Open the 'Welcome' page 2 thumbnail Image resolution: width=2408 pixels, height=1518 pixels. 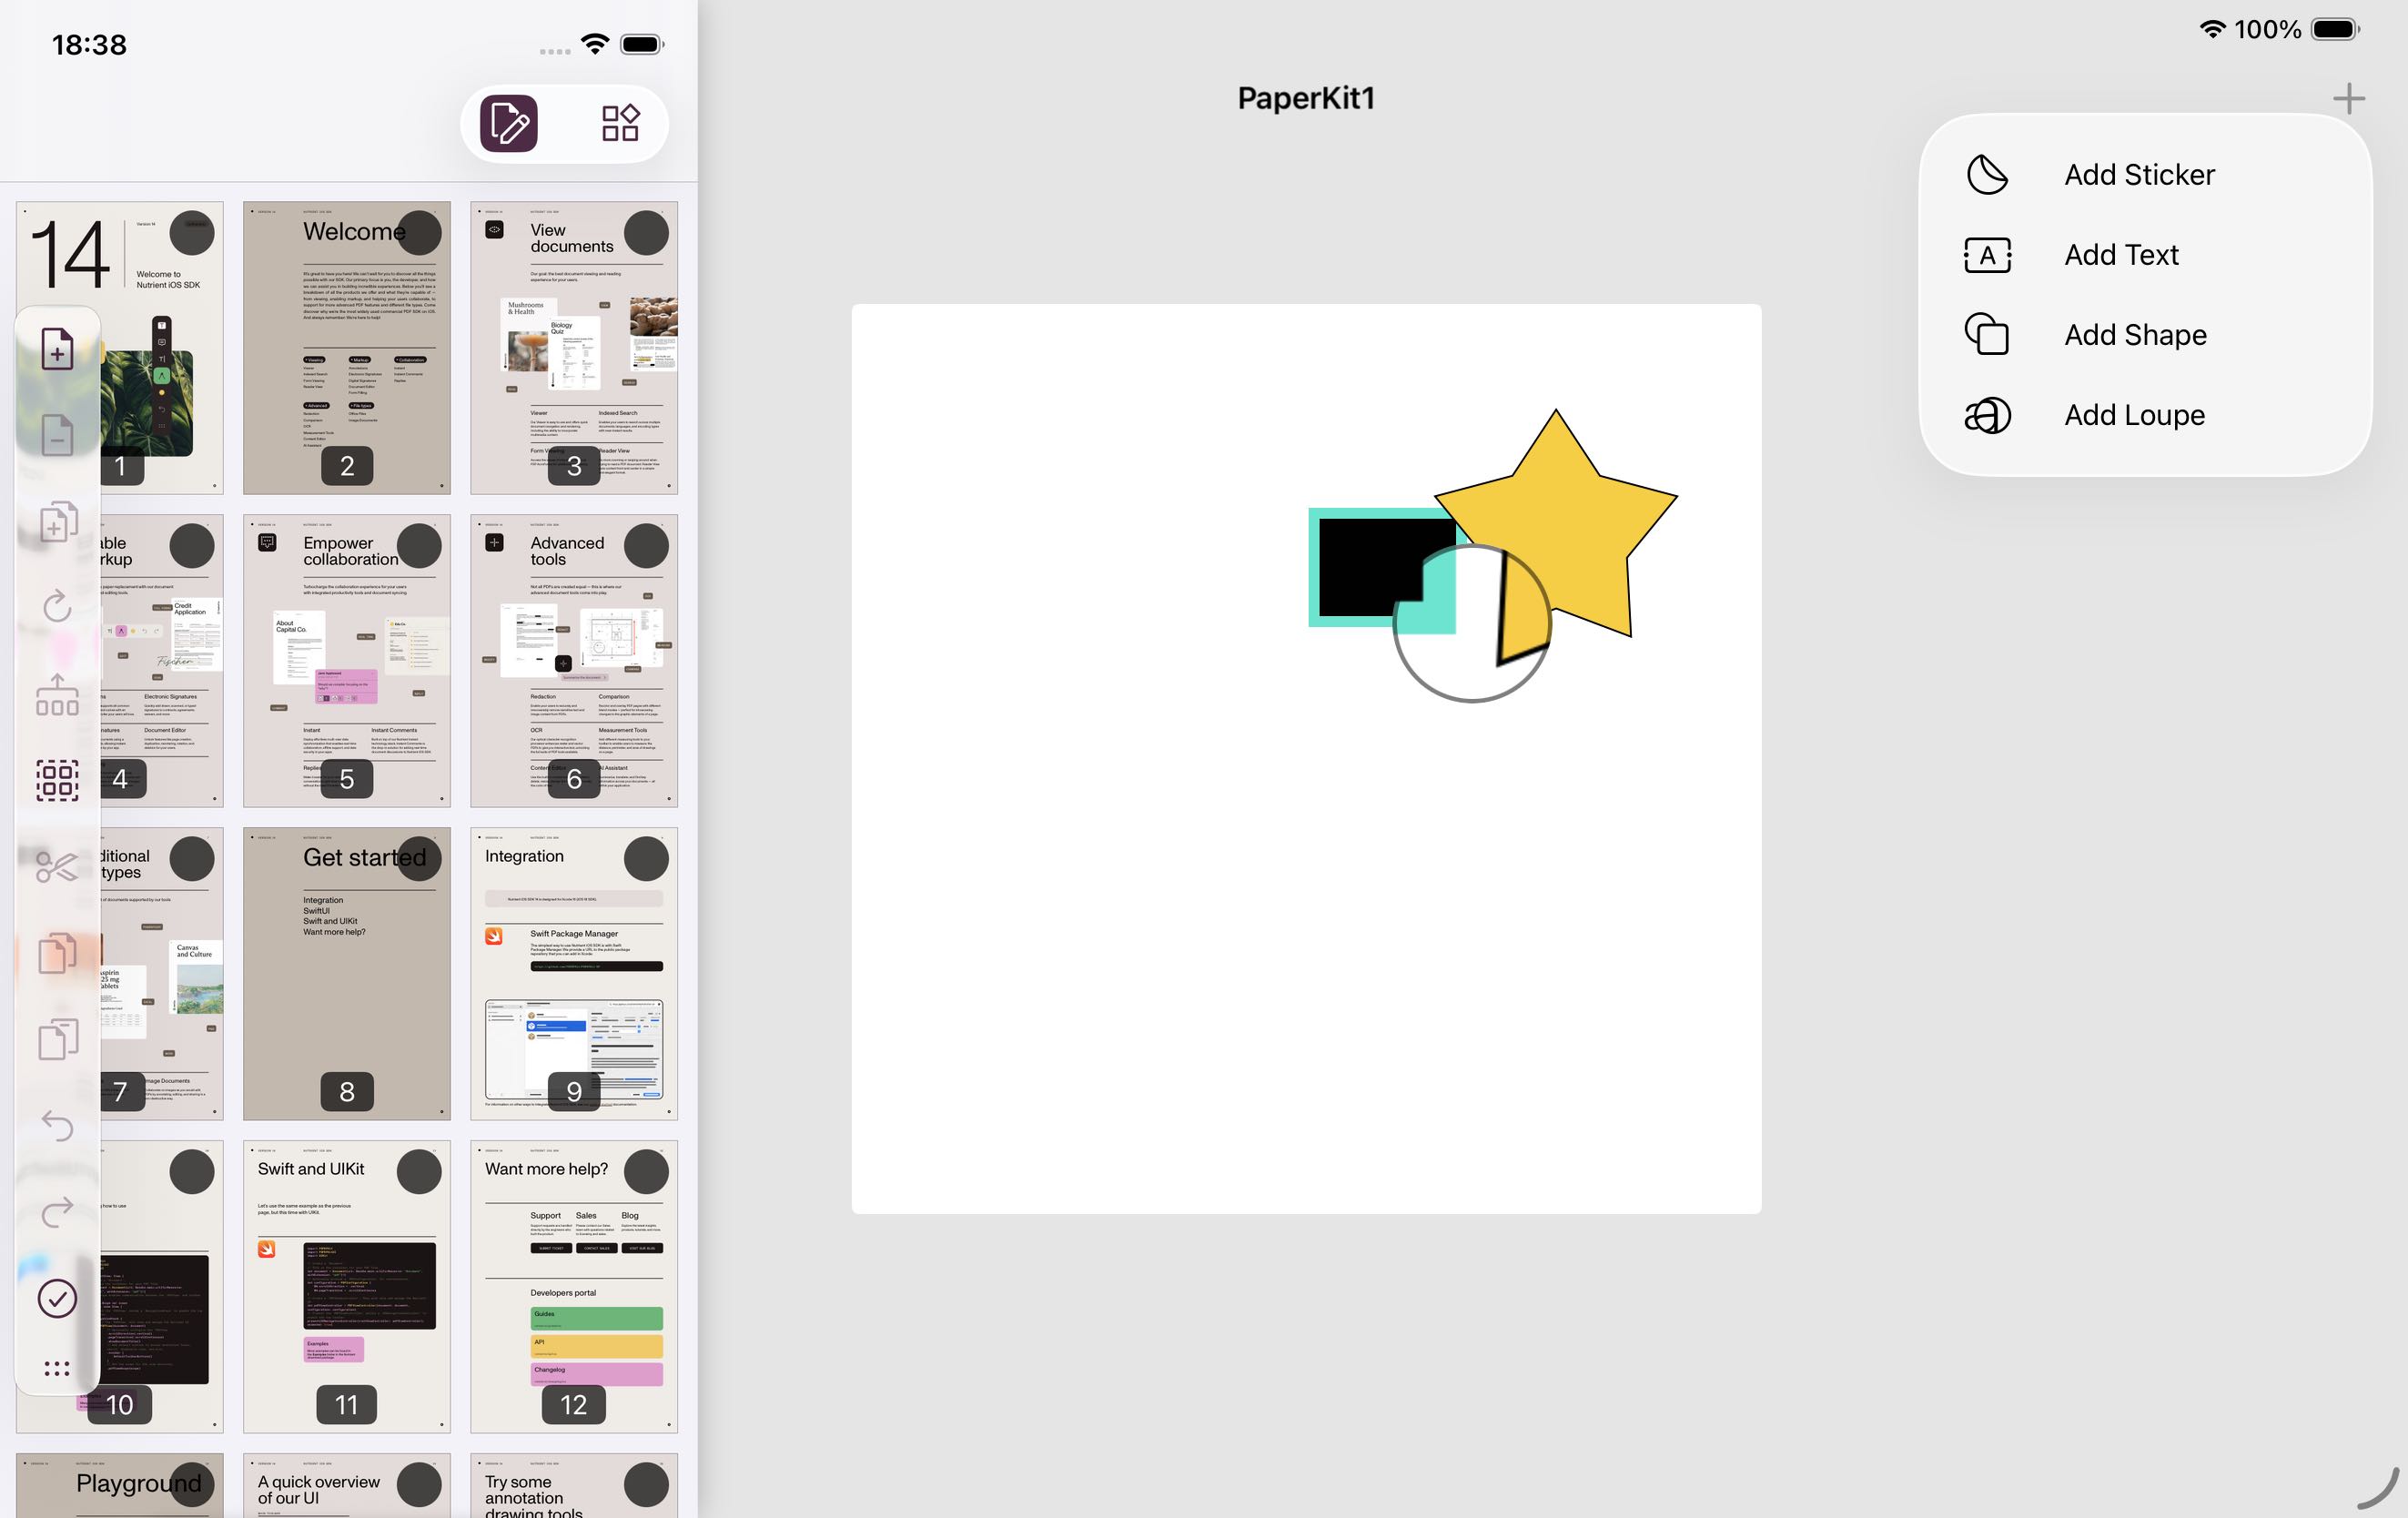coord(346,347)
